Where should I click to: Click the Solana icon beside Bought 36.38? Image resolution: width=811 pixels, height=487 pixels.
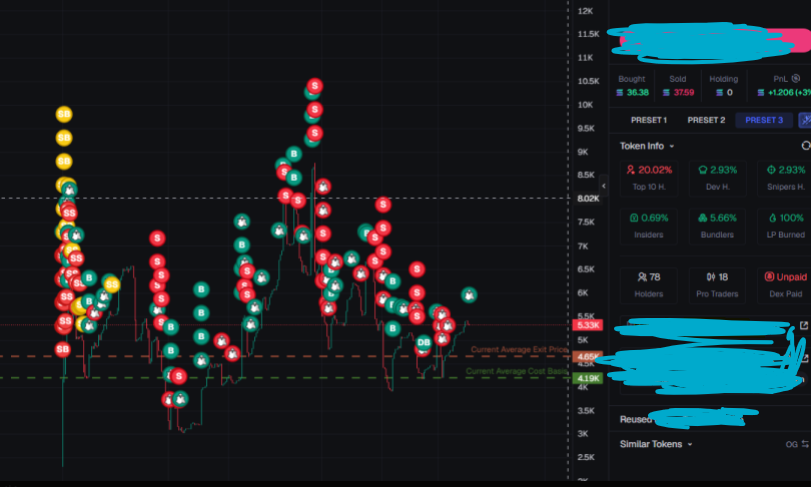click(620, 93)
